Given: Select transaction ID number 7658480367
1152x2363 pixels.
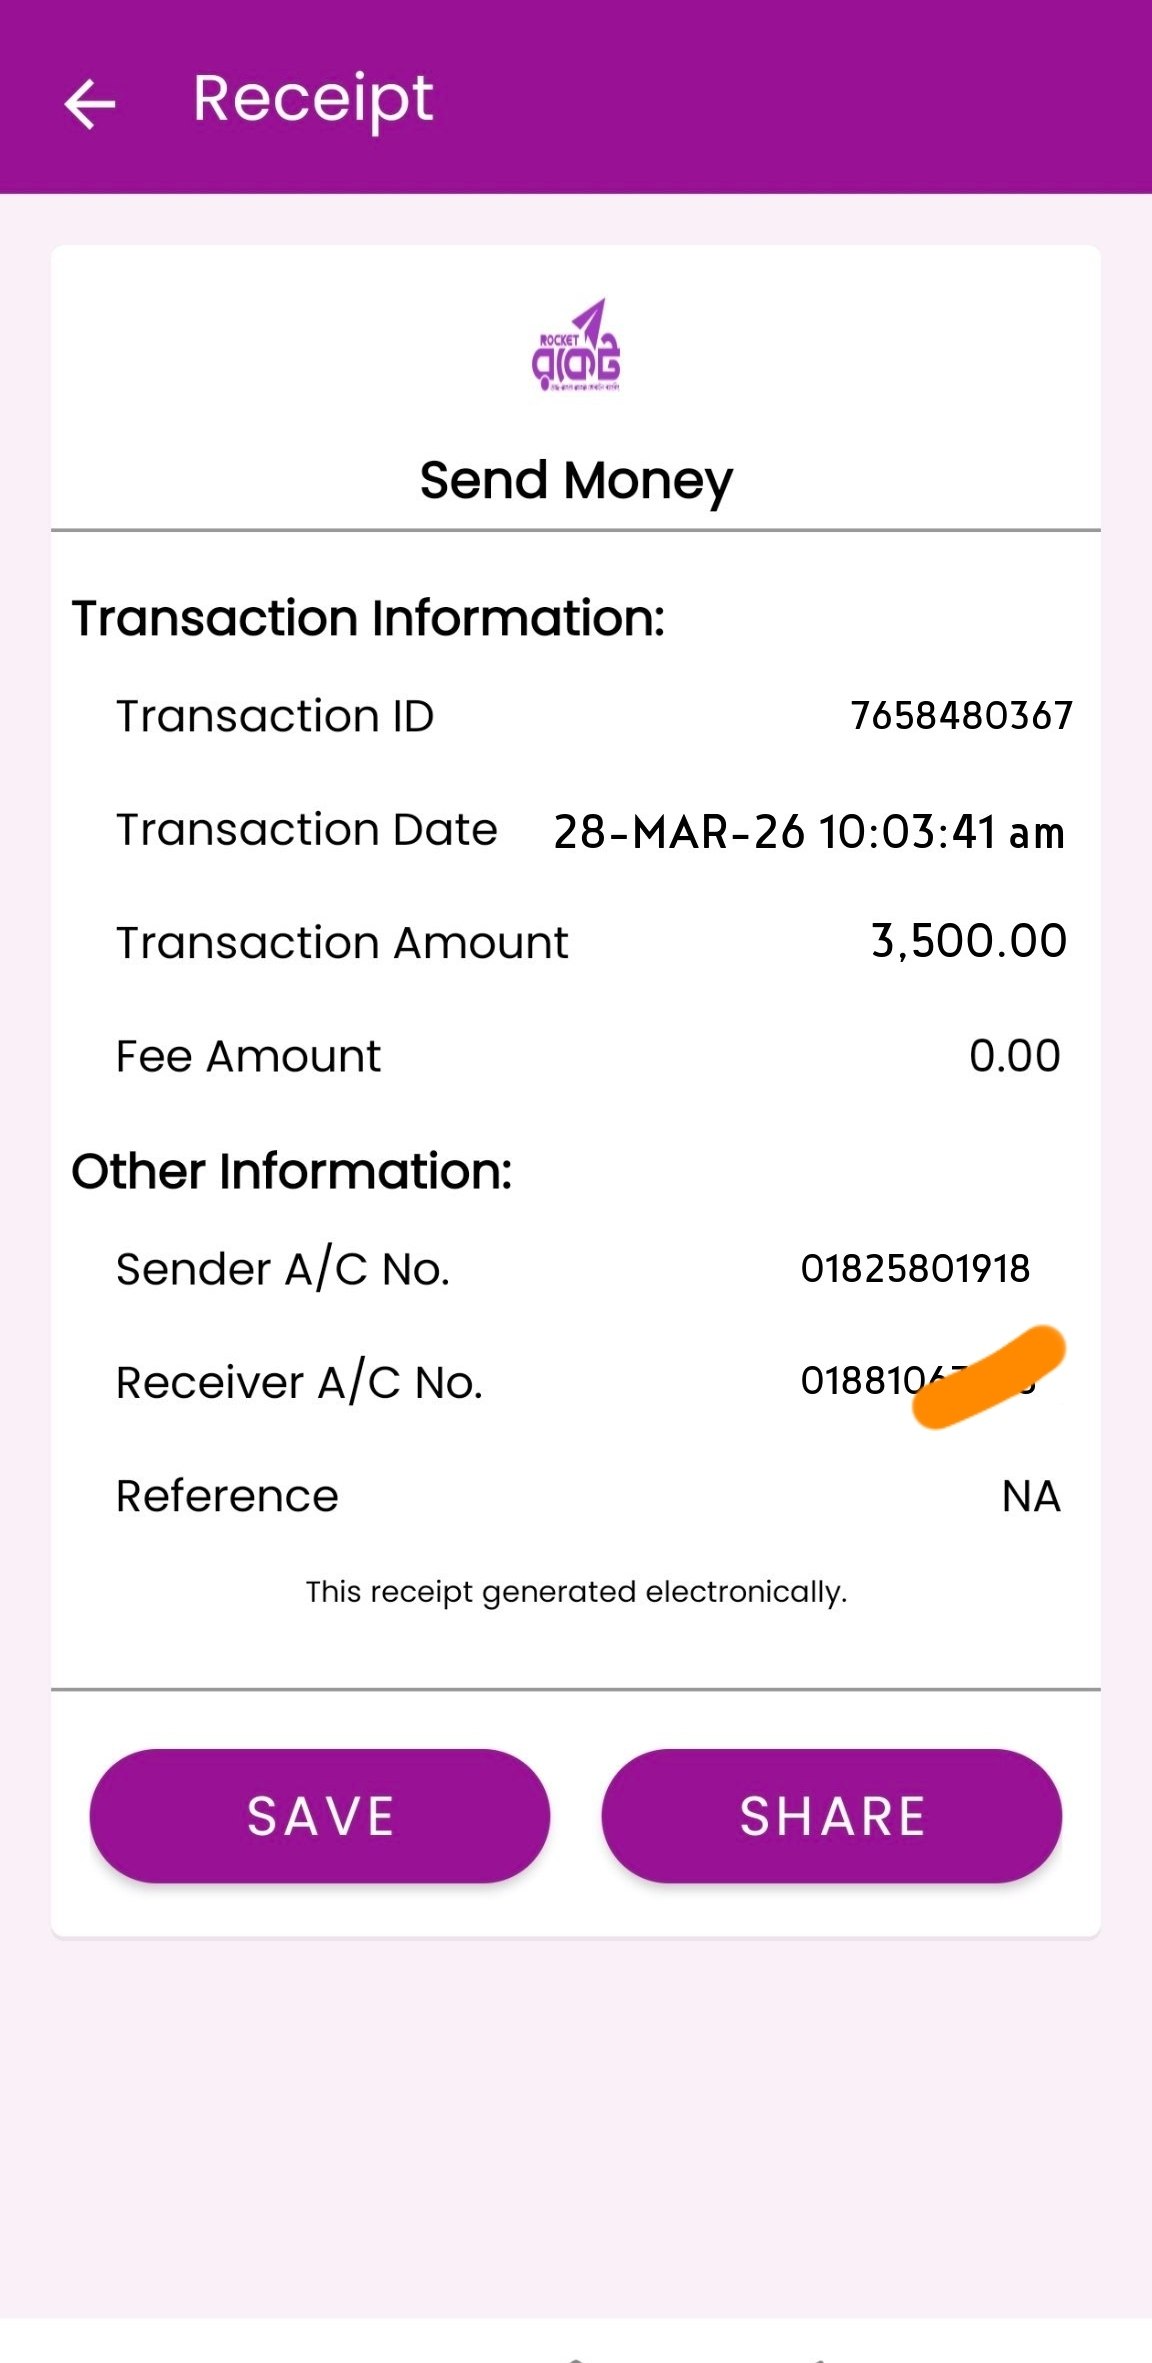Looking at the screenshot, I should (x=961, y=716).
